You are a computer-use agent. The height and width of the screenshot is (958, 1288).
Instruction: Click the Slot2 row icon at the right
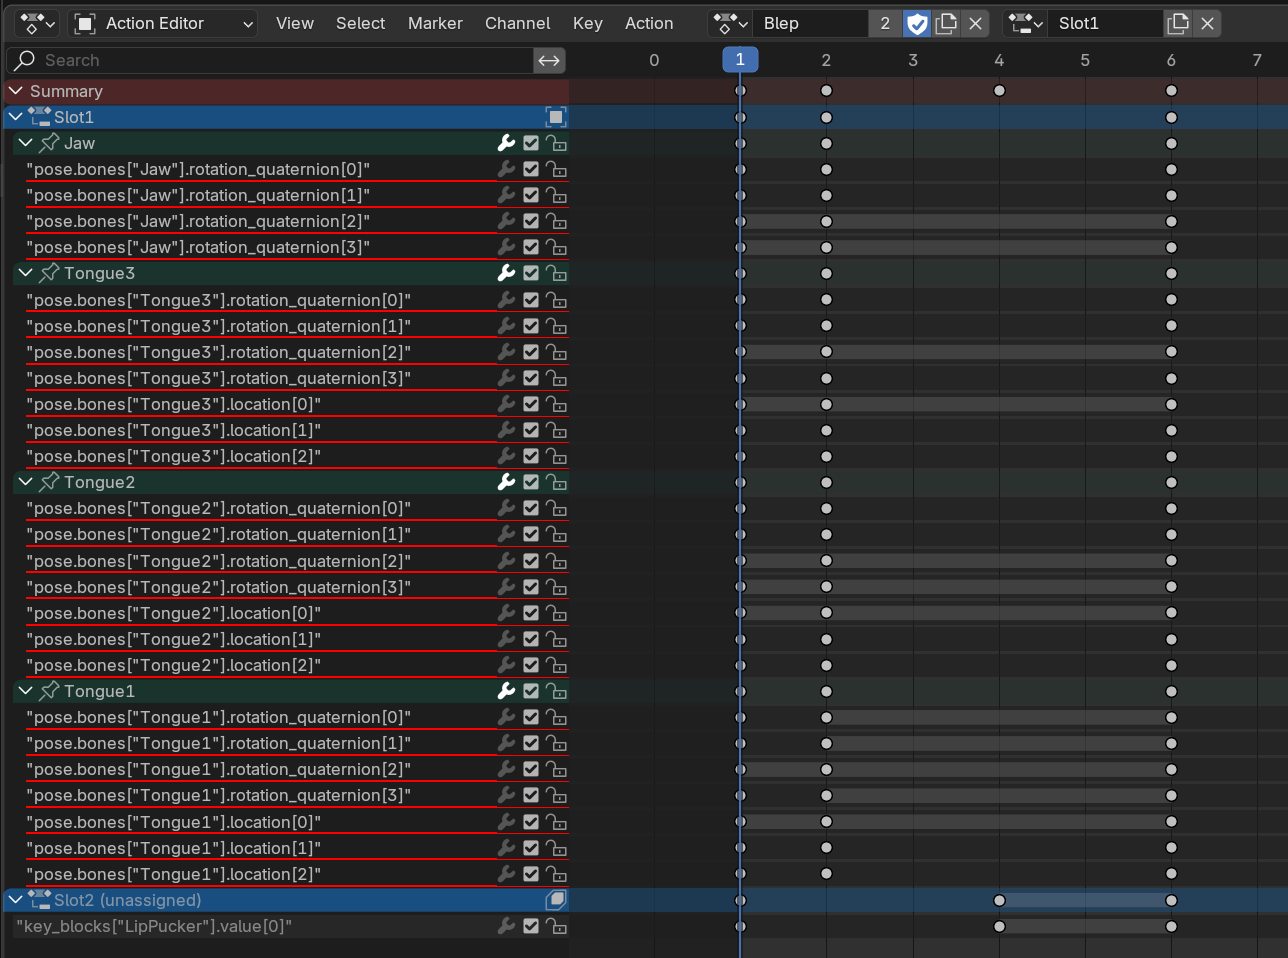pyautogui.click(x=555, y=900)
